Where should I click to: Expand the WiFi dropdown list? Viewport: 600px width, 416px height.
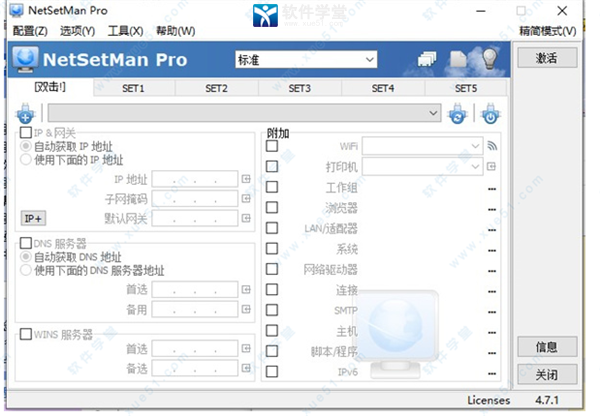[x=476, y=146]
